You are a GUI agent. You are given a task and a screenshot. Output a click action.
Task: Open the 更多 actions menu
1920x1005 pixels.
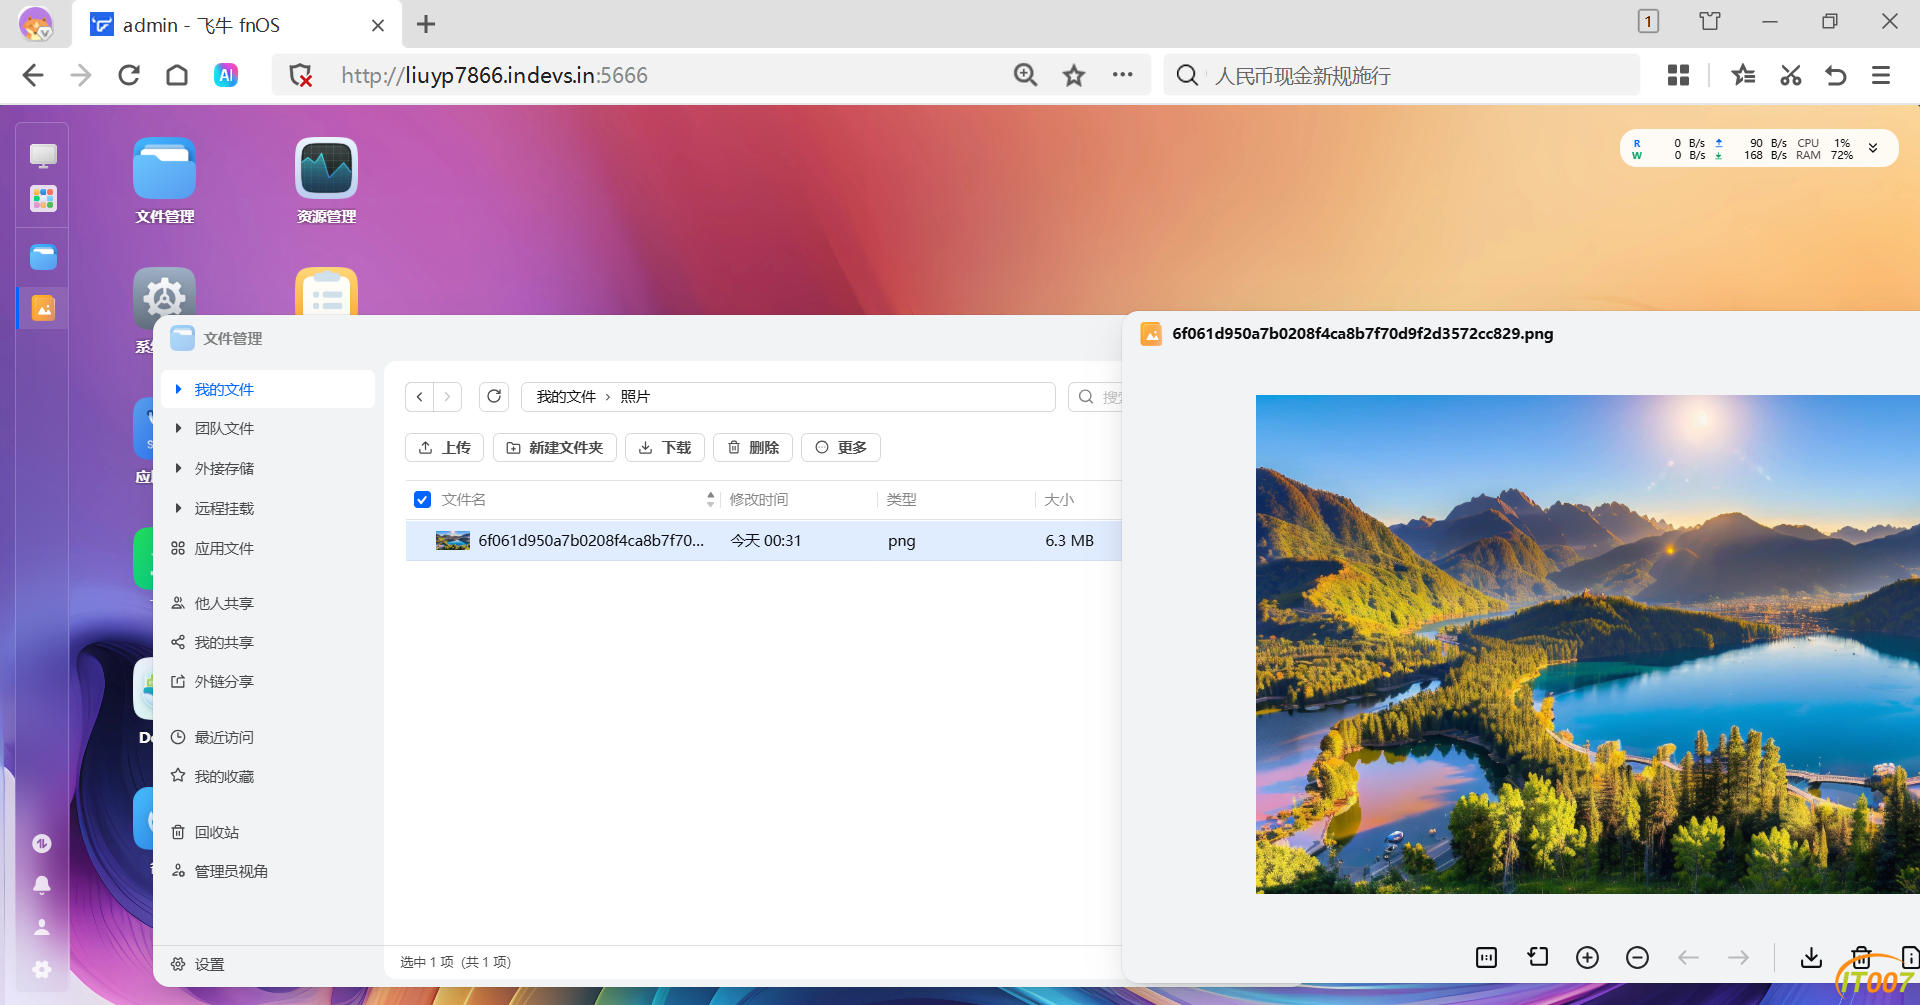point(841,448)
